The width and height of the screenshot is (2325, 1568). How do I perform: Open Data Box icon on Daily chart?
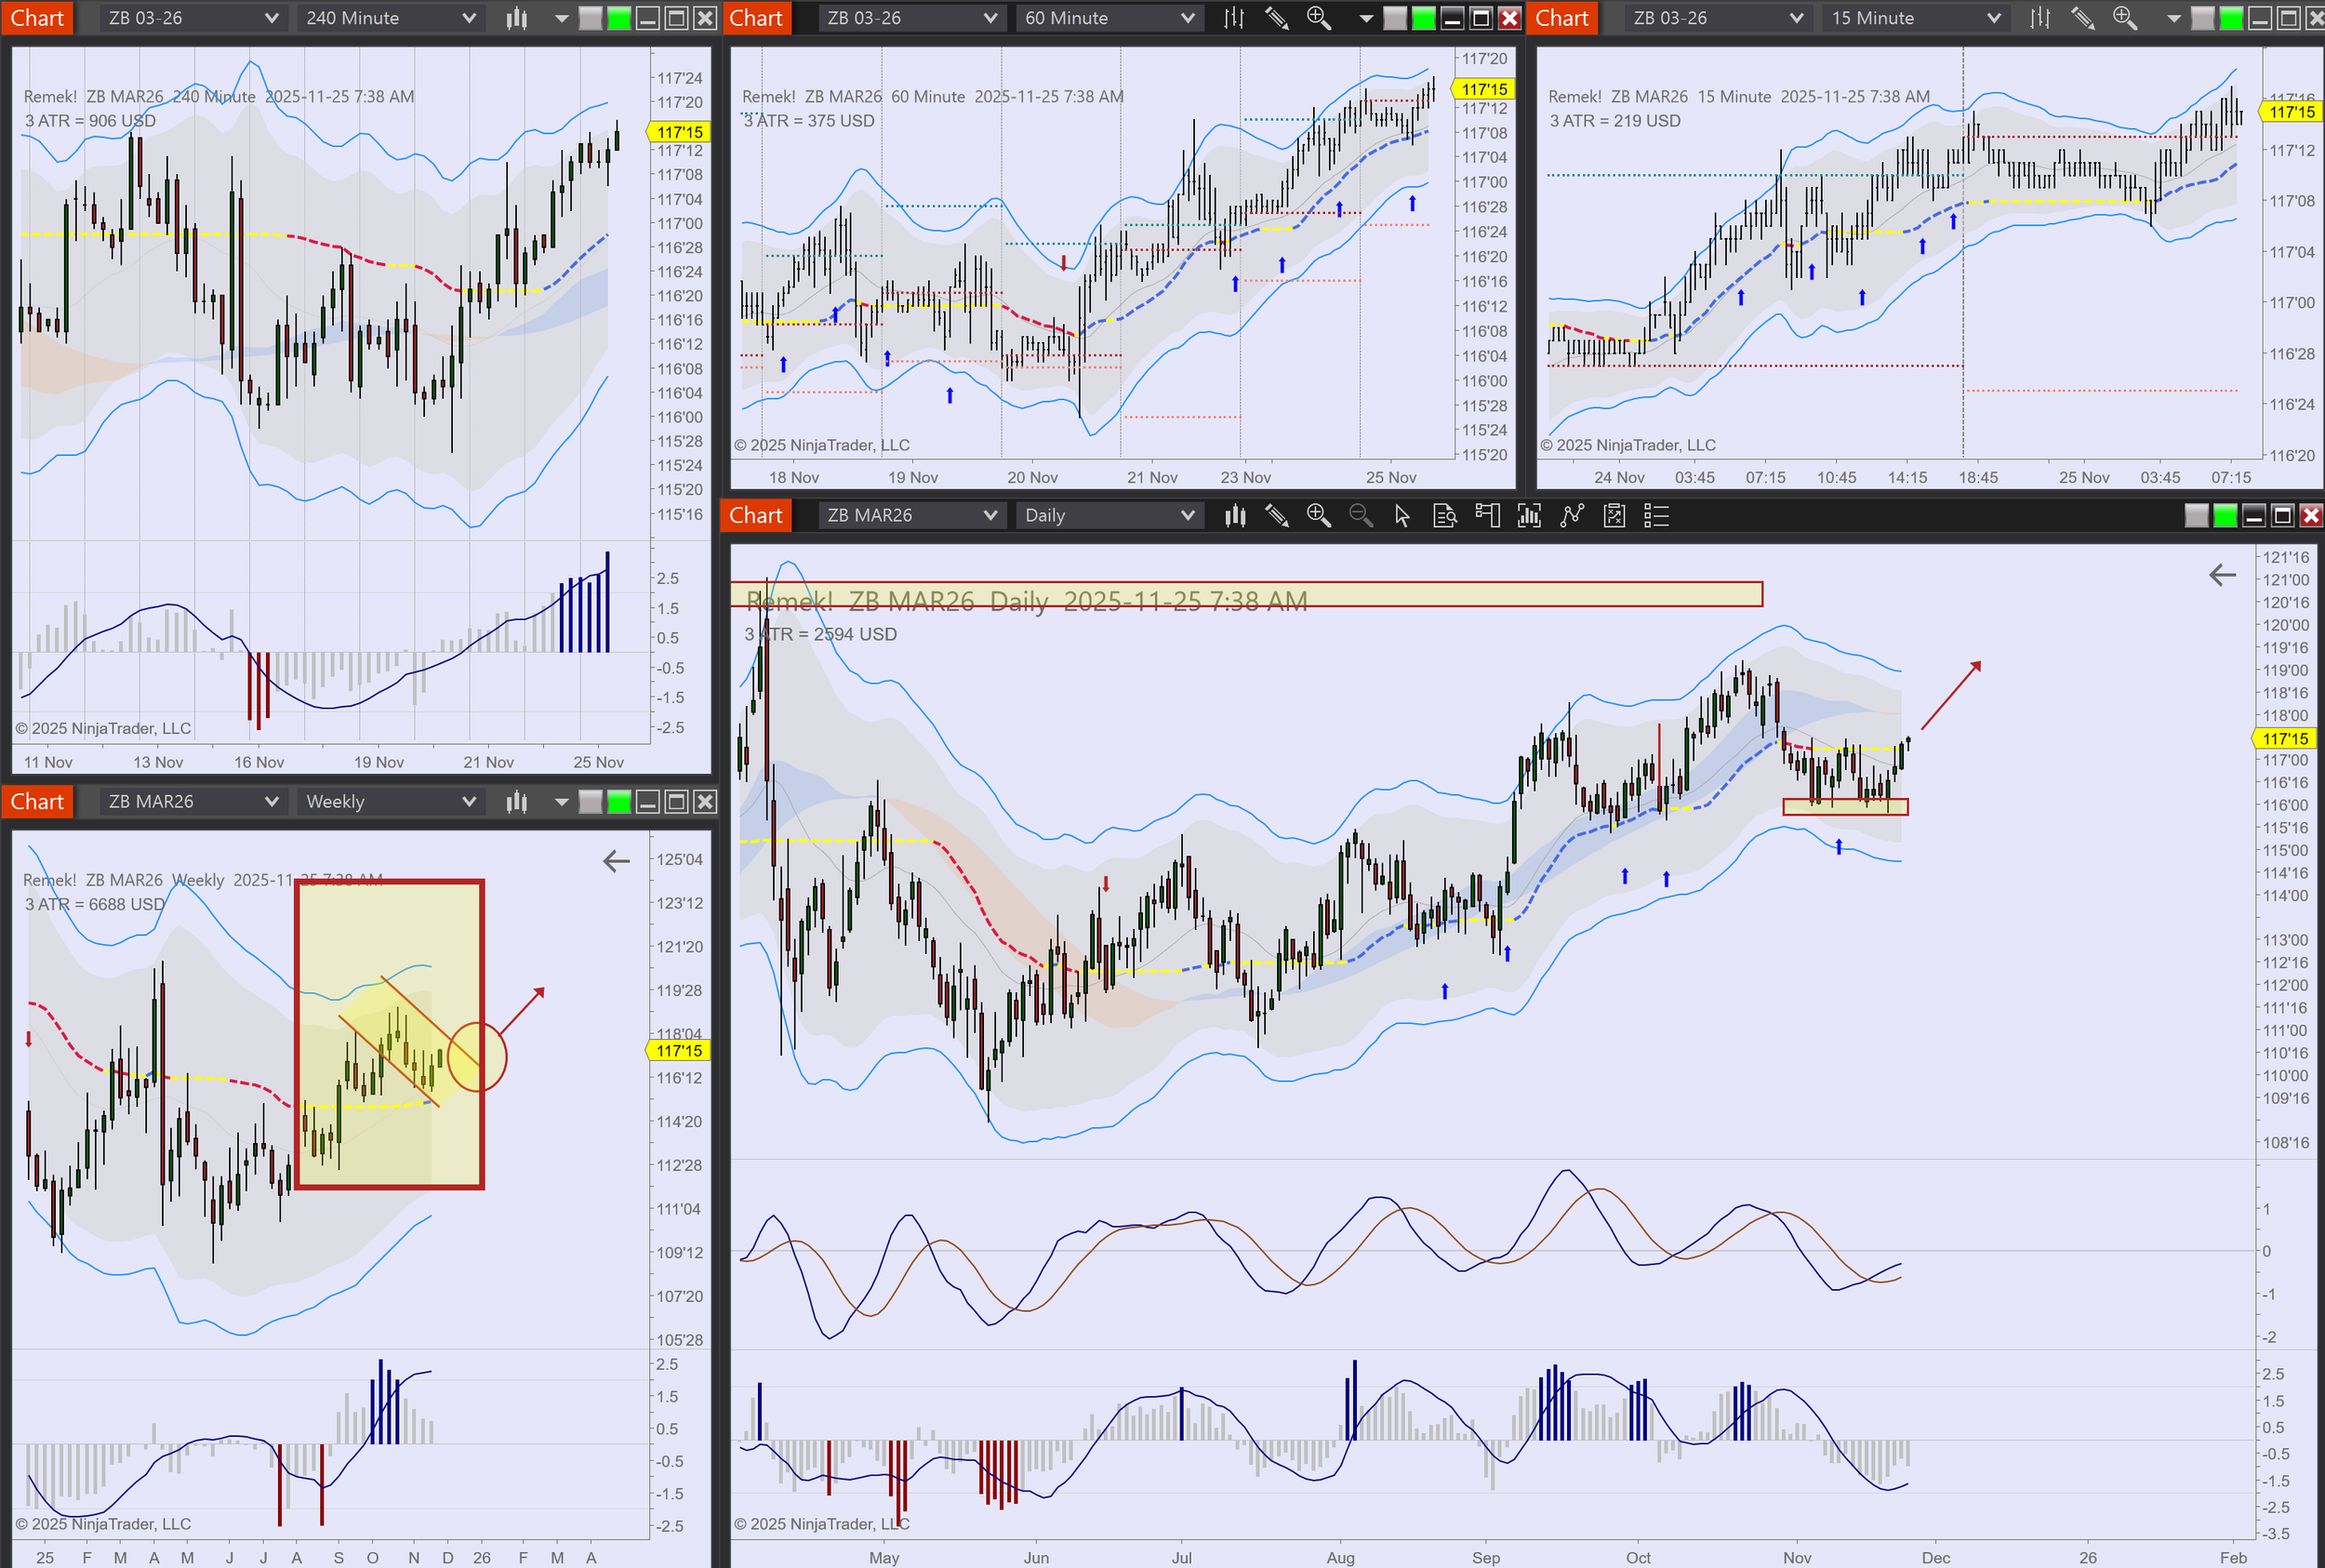click(x=1444, y=516)
